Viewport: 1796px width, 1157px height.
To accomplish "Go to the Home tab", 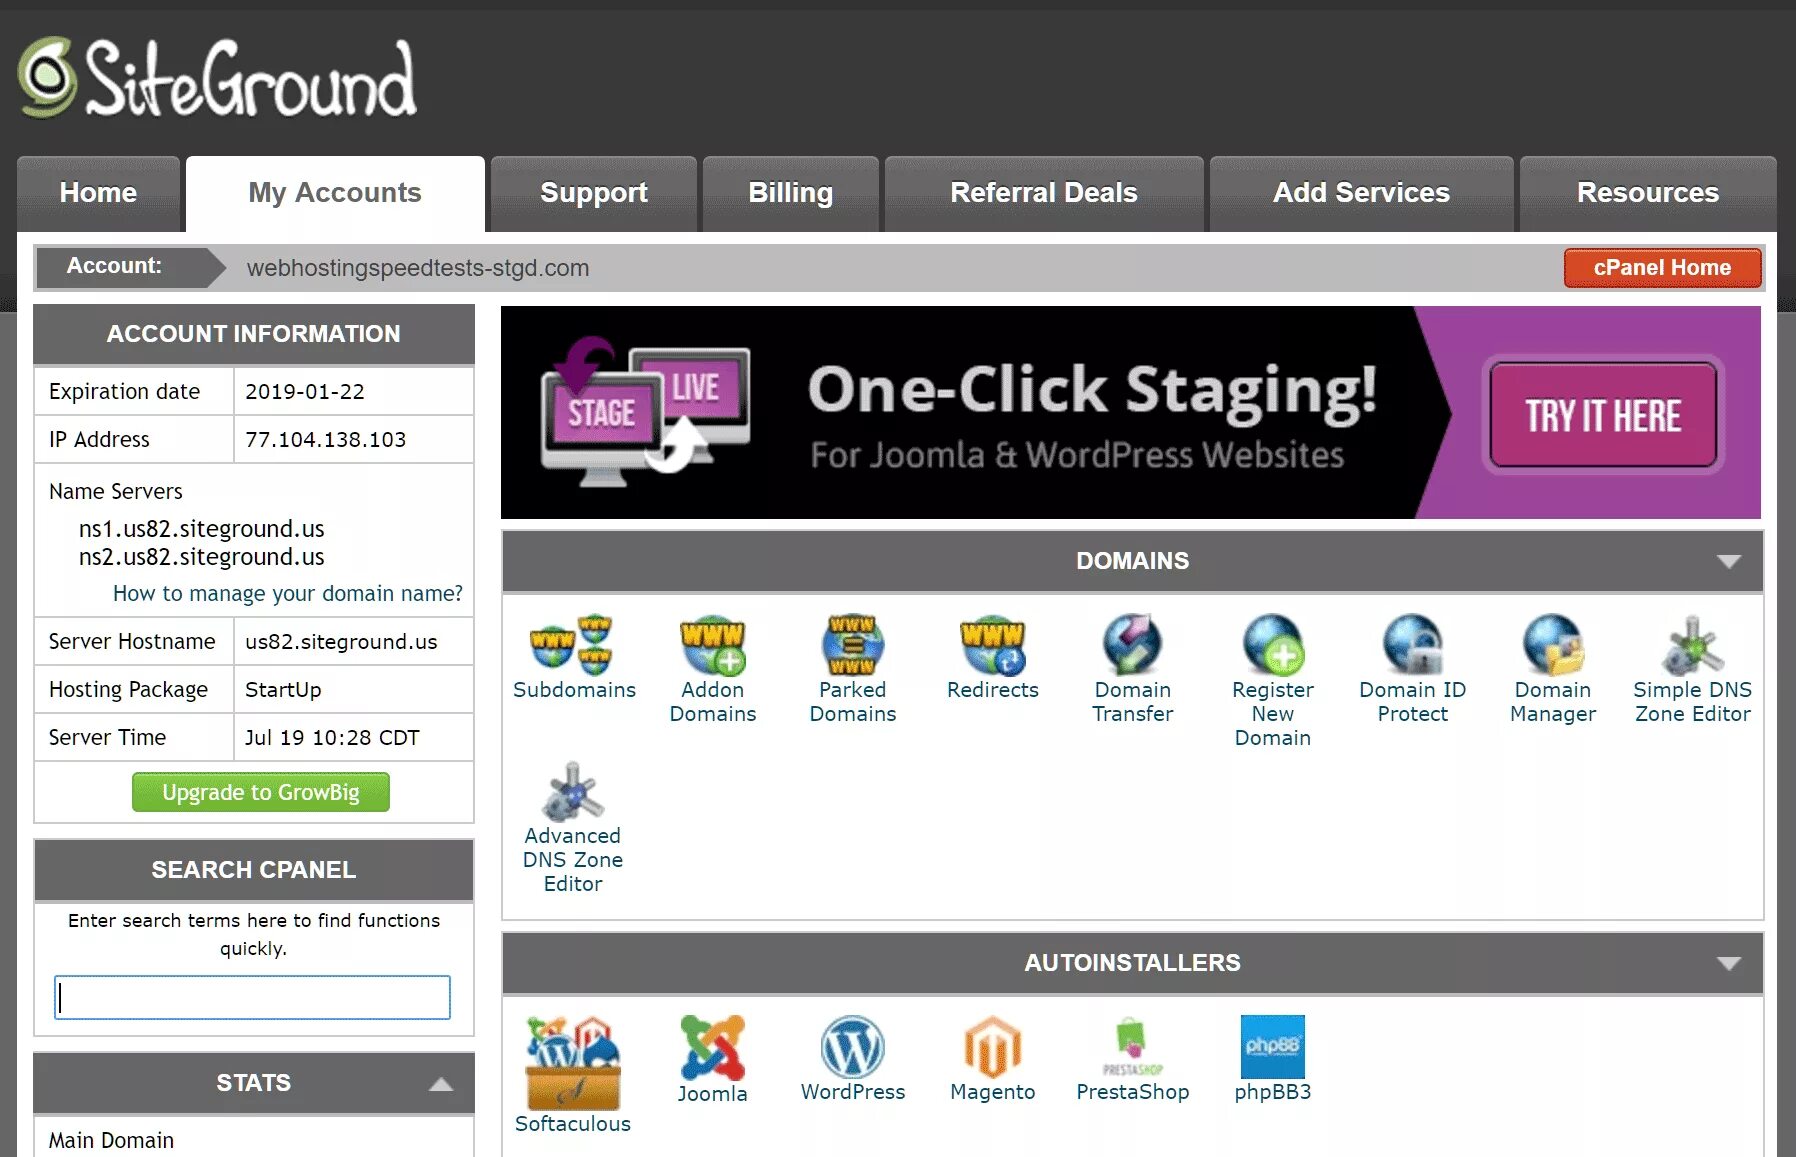I will 98,193.
